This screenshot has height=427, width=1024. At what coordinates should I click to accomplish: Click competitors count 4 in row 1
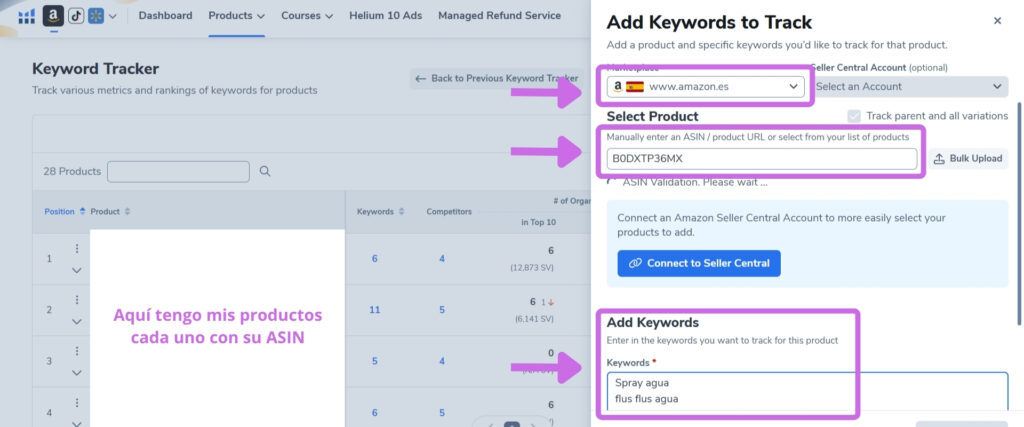click(442, 259)
